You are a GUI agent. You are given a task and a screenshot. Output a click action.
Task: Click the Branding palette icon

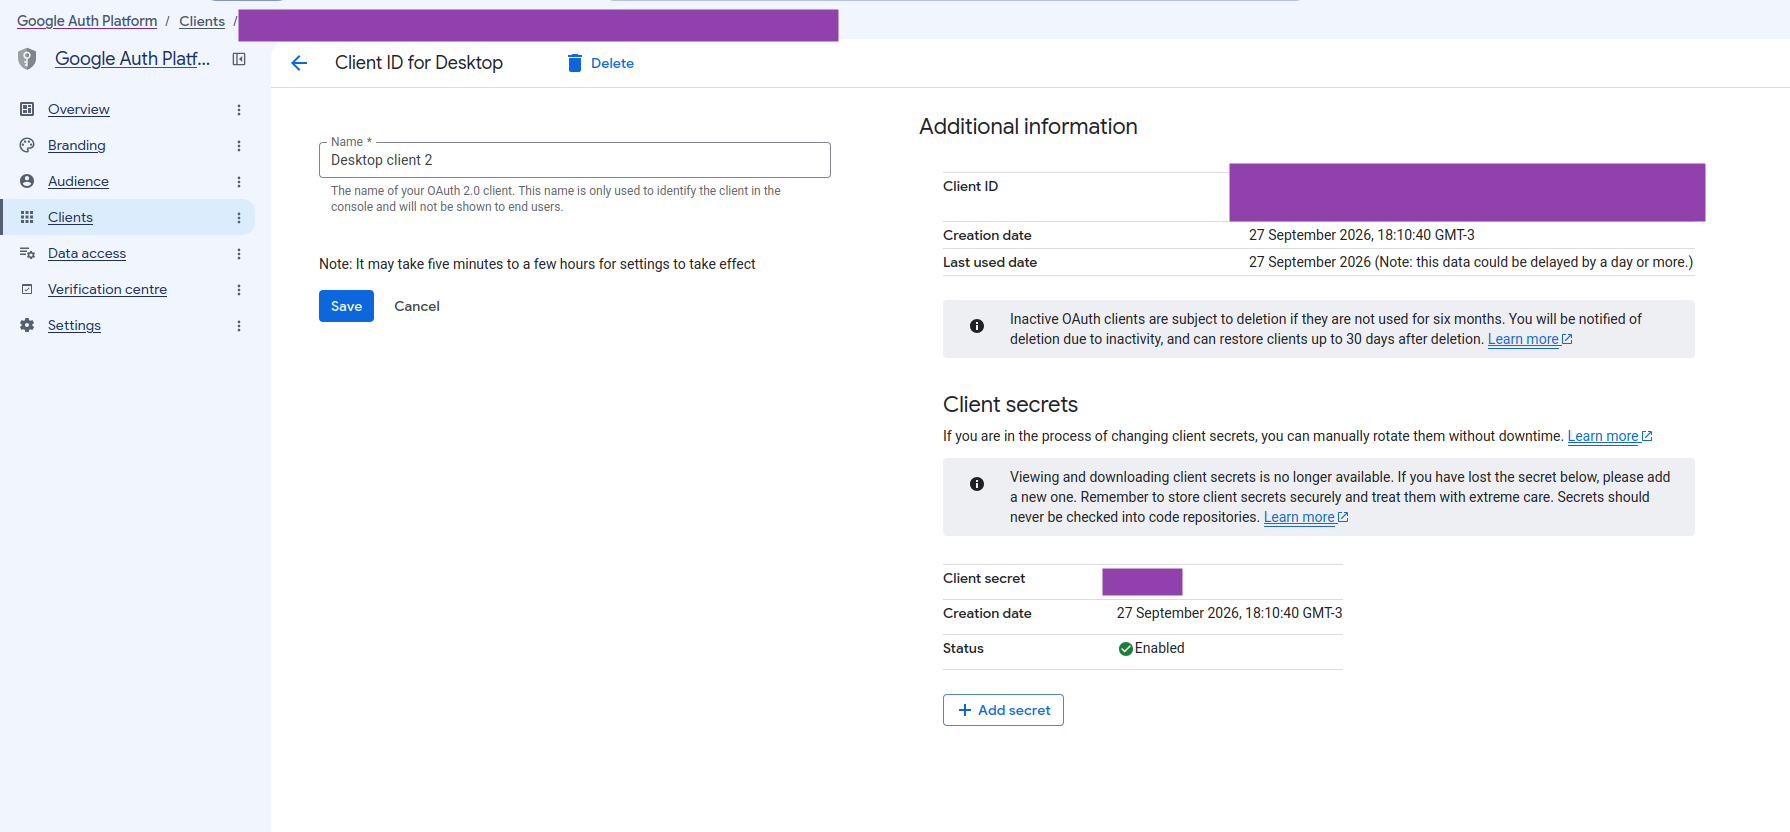pyautogui.click(x=27, y=145)
